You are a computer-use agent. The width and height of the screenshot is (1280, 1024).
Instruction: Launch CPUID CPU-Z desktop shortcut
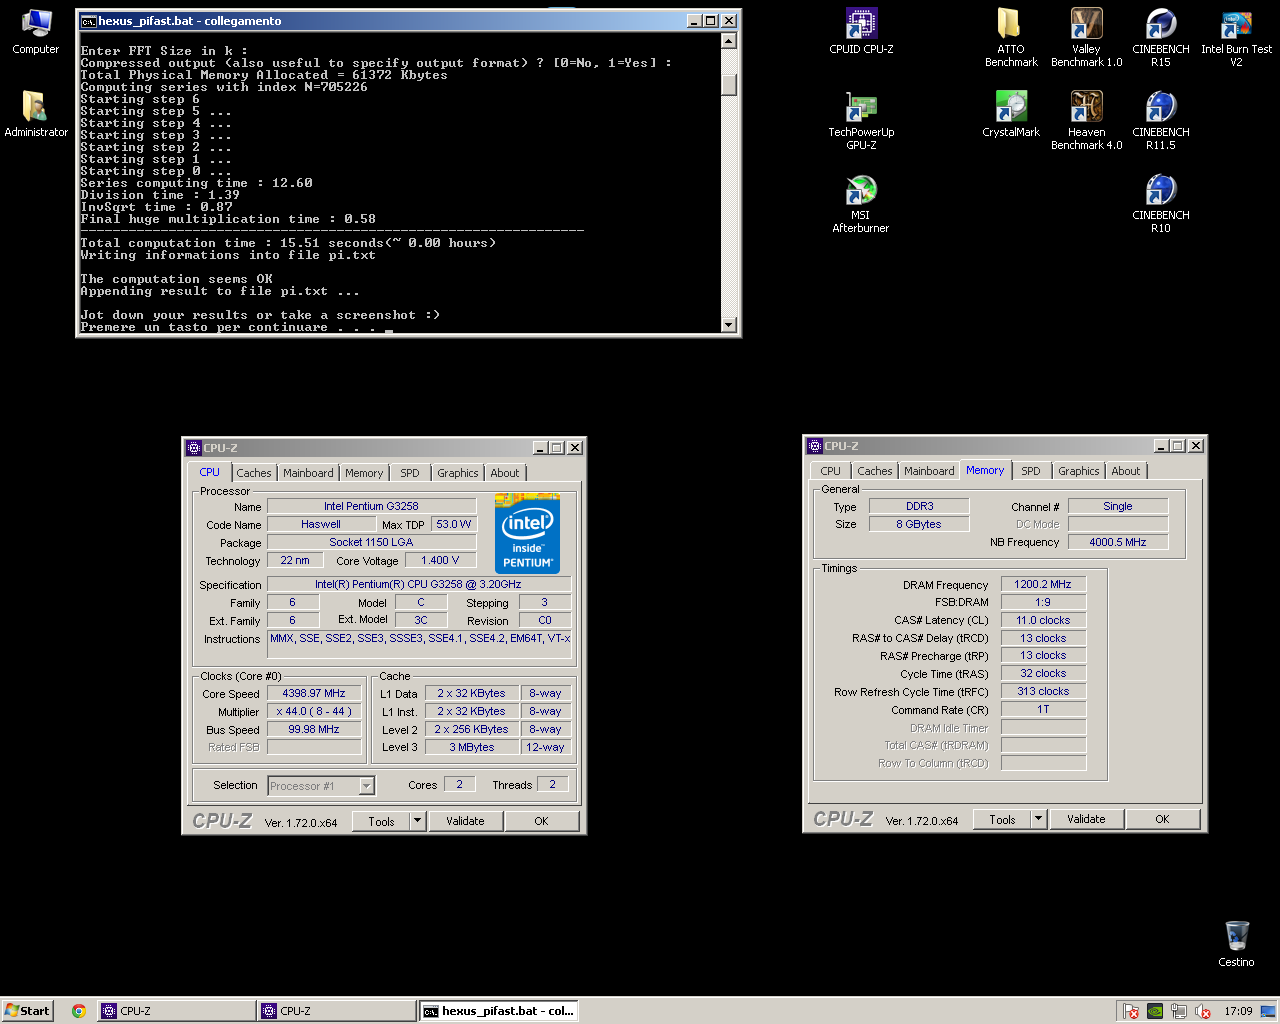point(861,30)
